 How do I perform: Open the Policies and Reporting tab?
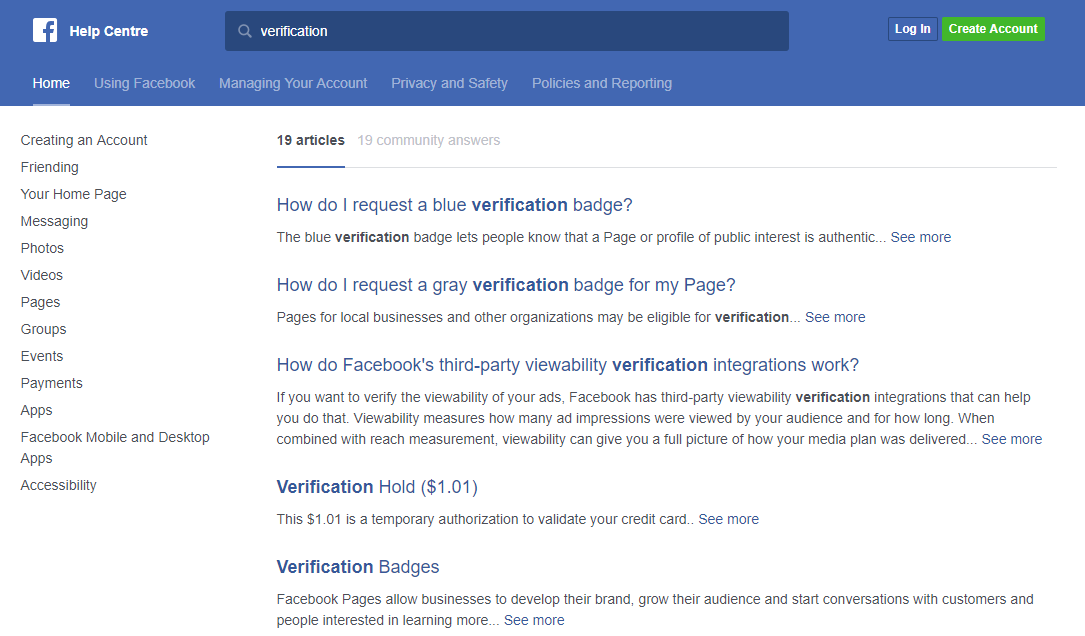(602, 84)
